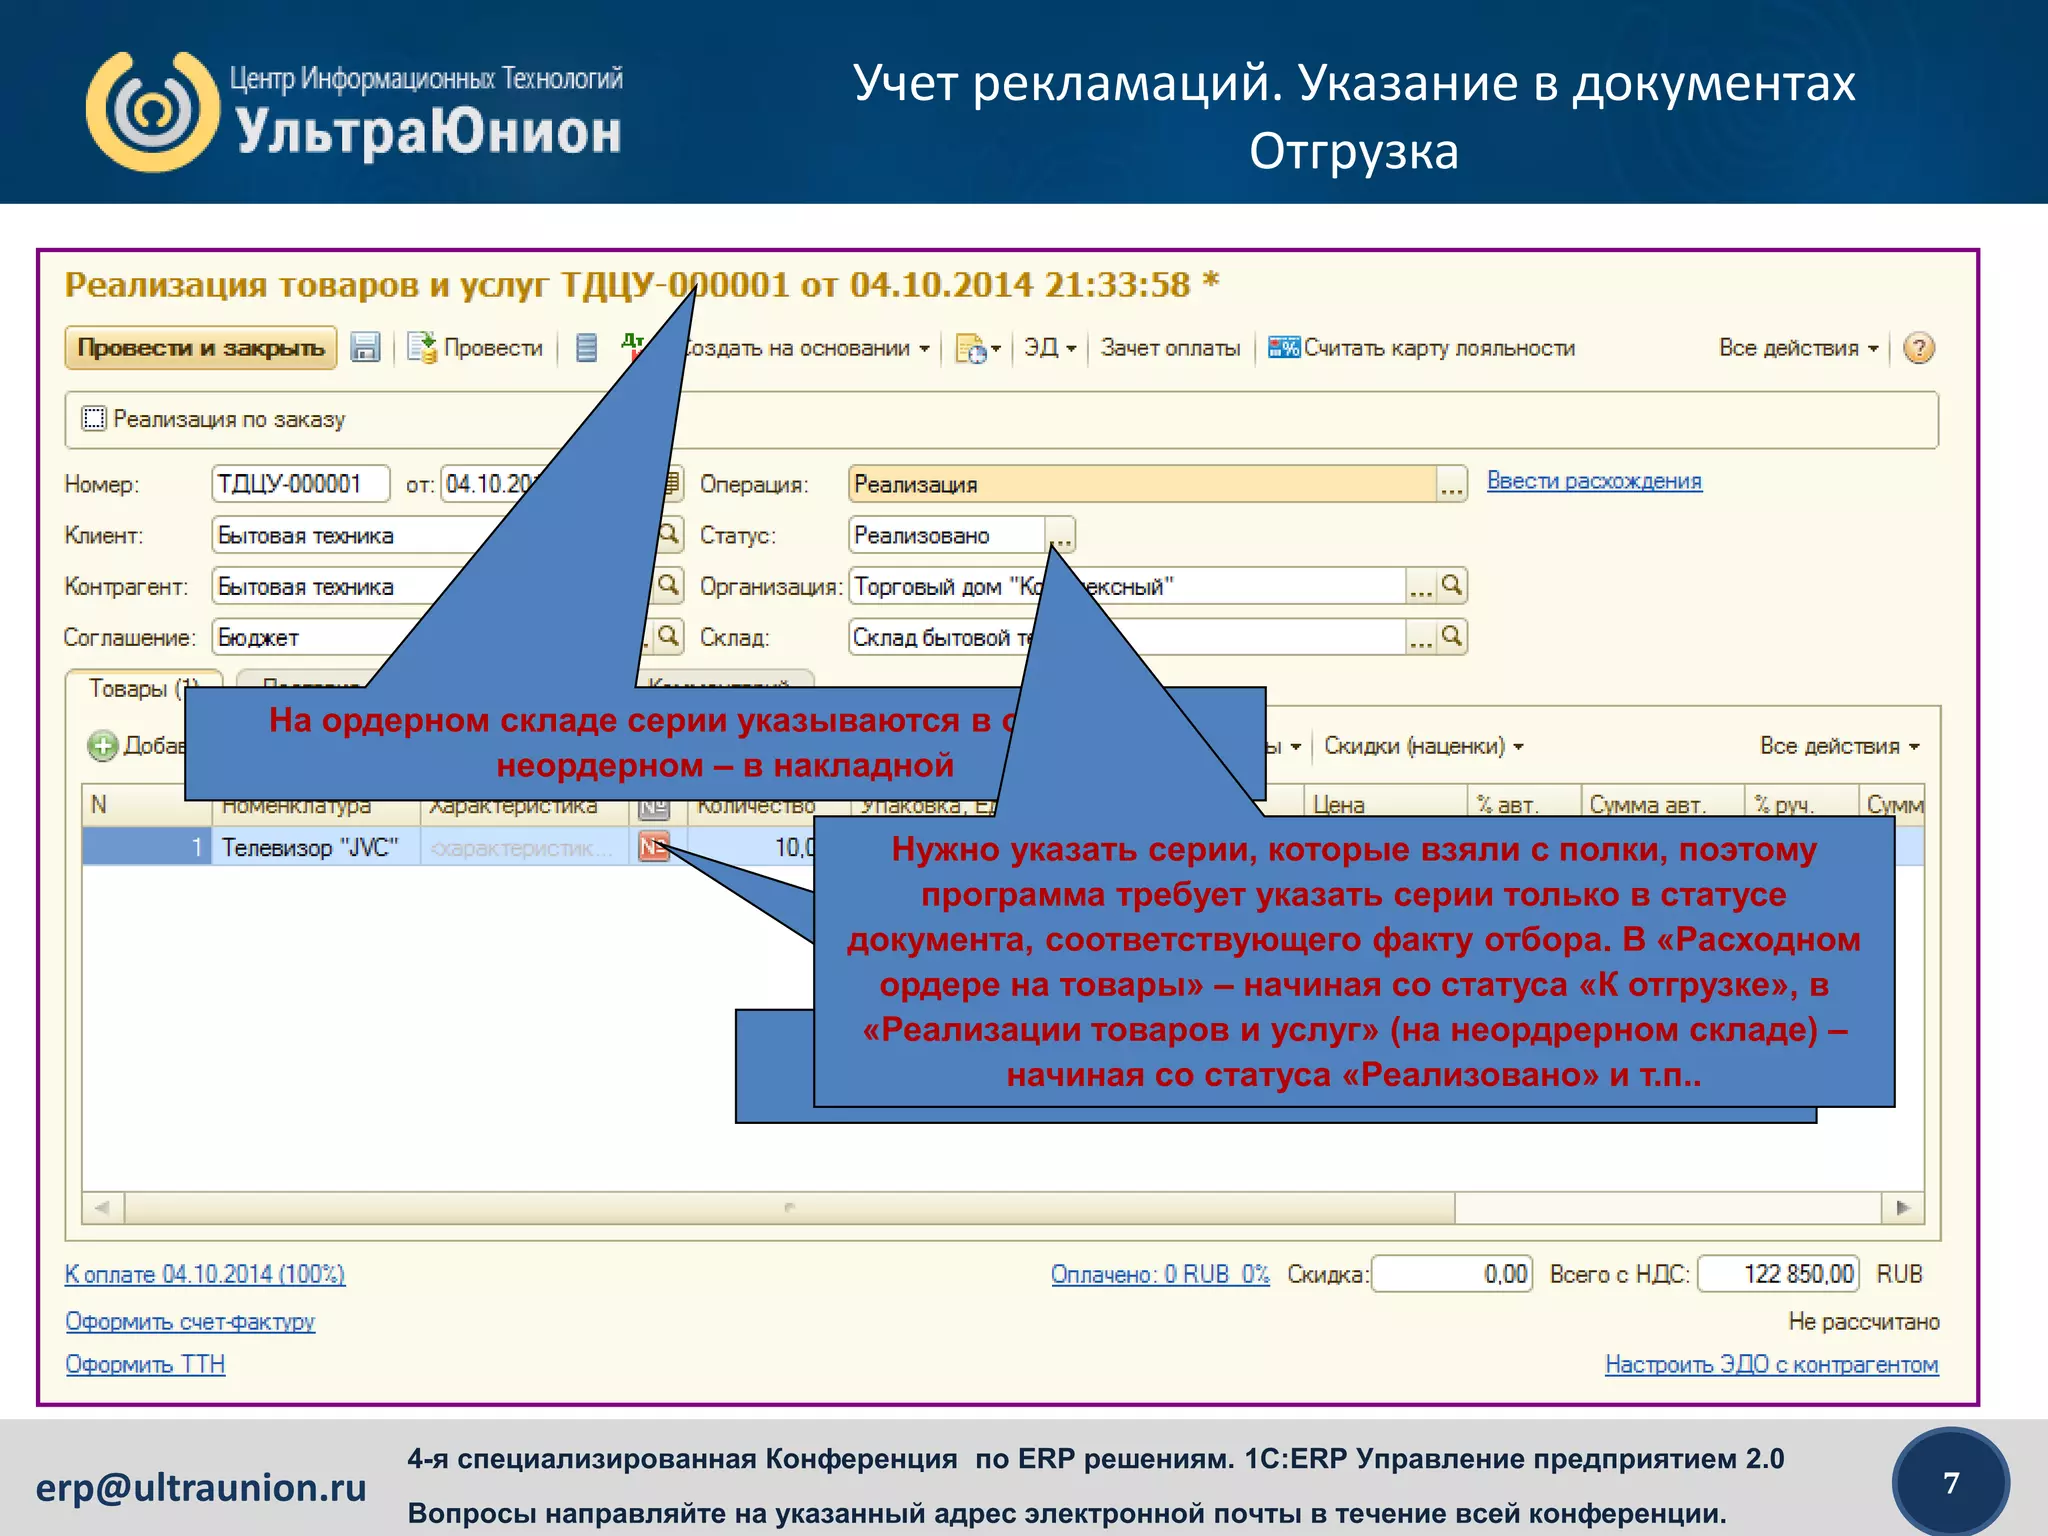This screenshot has height=1536, width=2048.
Task: Open Скидки (наценки) dropdown
Action: point(1423,746)
